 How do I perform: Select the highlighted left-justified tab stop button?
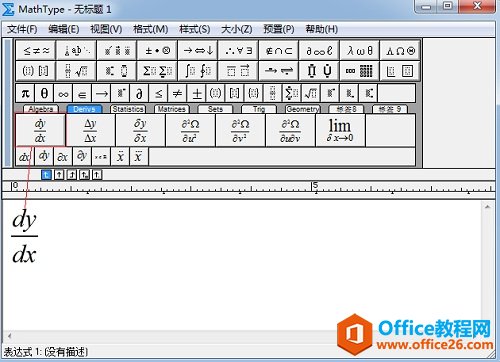[46, 175]
